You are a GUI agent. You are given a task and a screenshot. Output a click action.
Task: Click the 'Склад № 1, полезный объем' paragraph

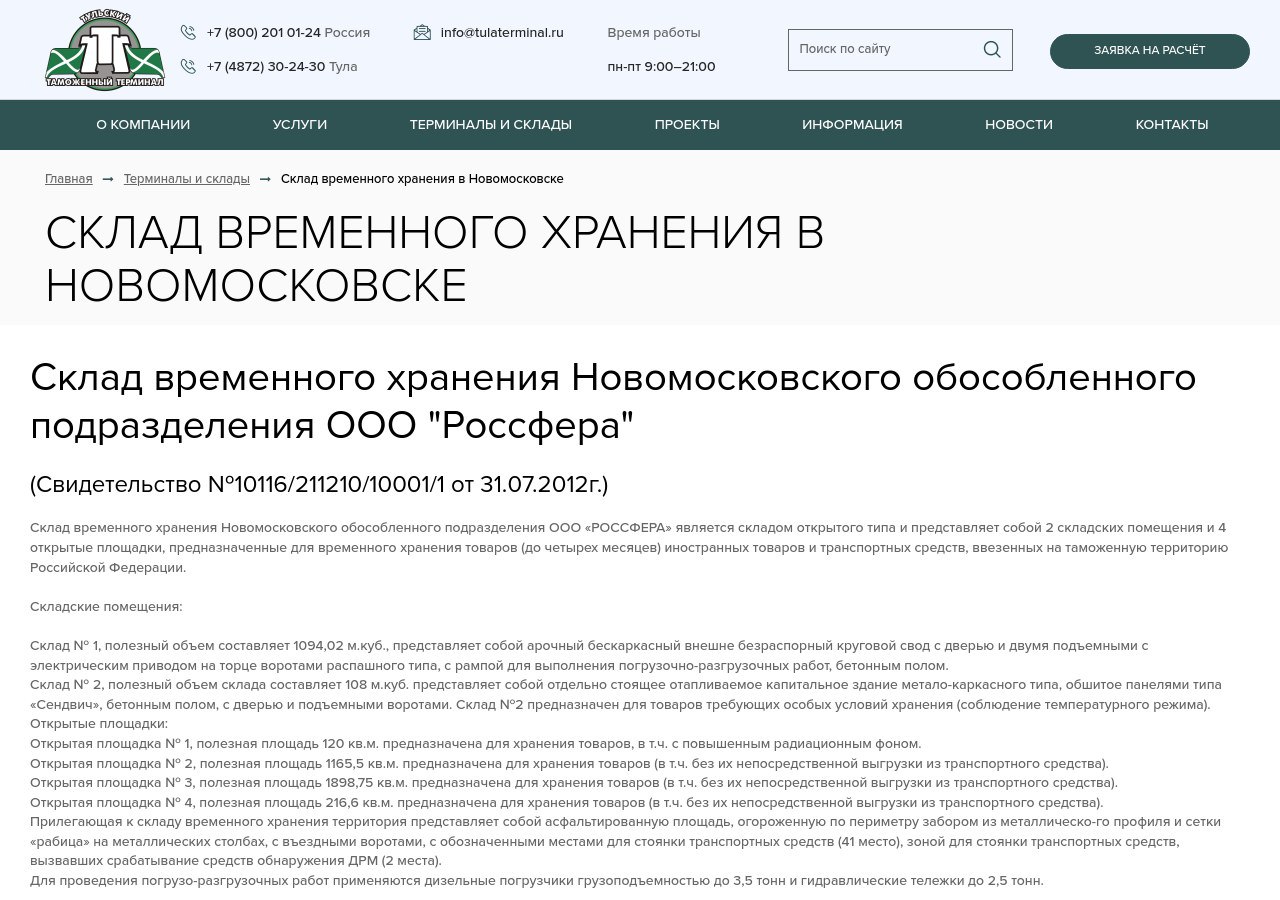tap(589, 656)
